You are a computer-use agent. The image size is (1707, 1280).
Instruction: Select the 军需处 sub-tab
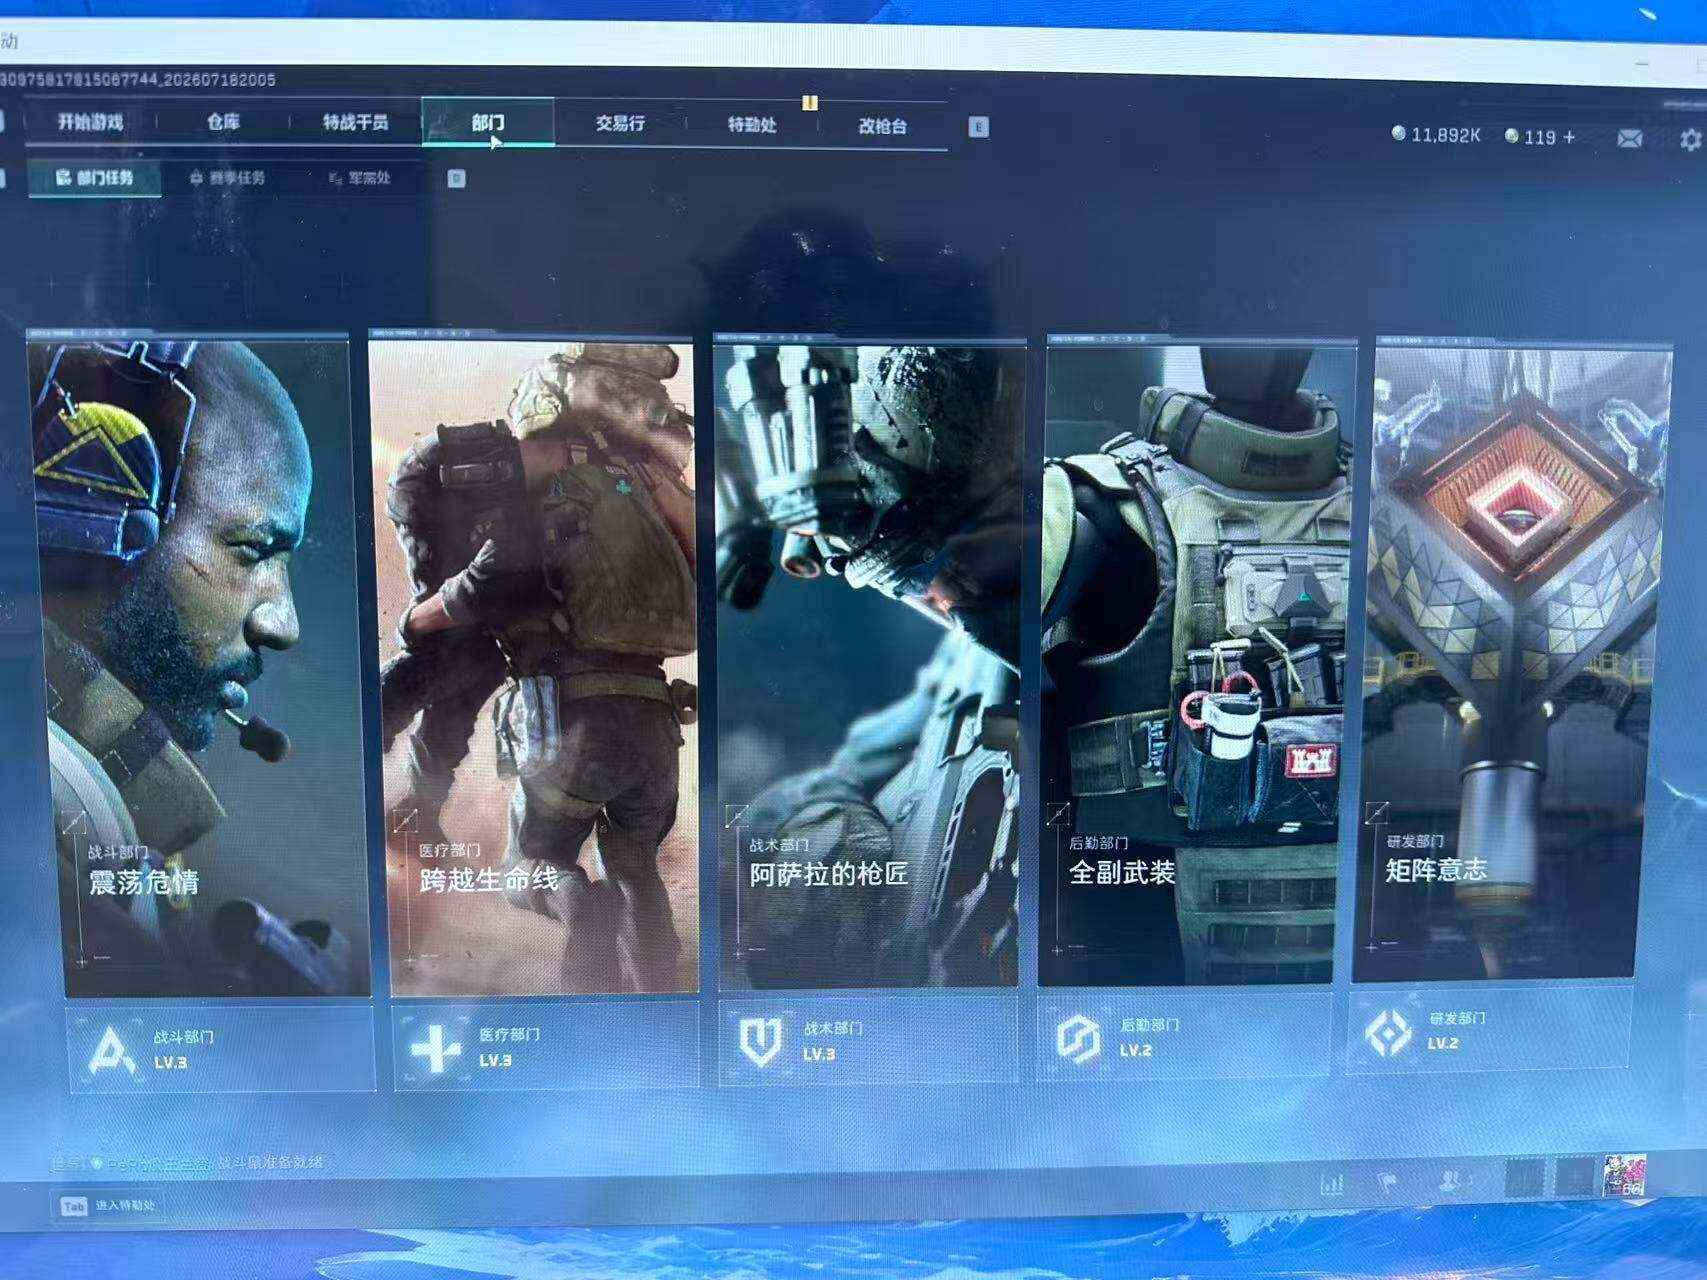click(359, 178)
